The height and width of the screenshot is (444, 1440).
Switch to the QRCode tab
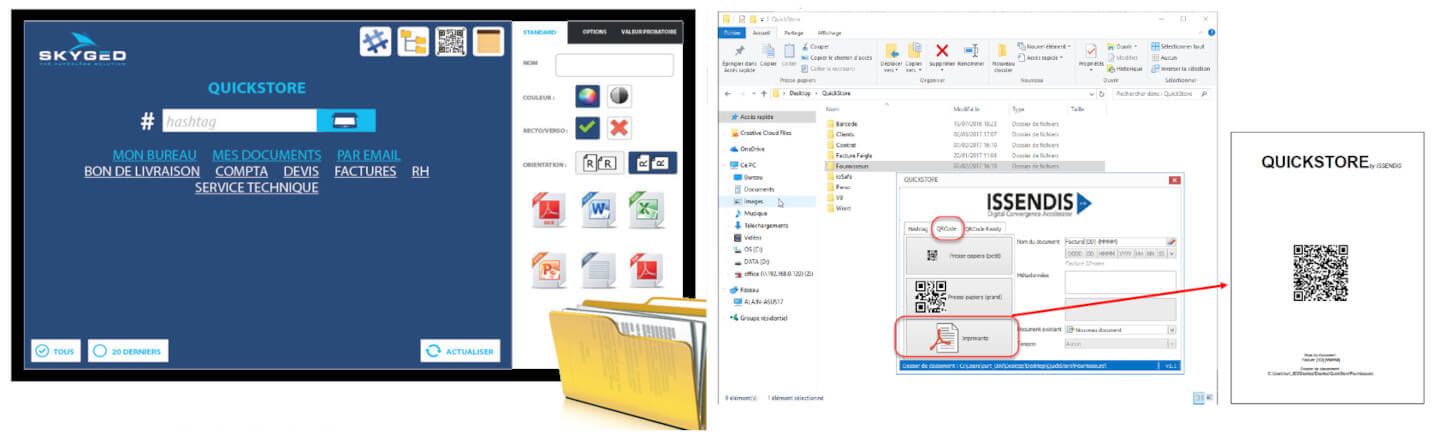[945, 228]
